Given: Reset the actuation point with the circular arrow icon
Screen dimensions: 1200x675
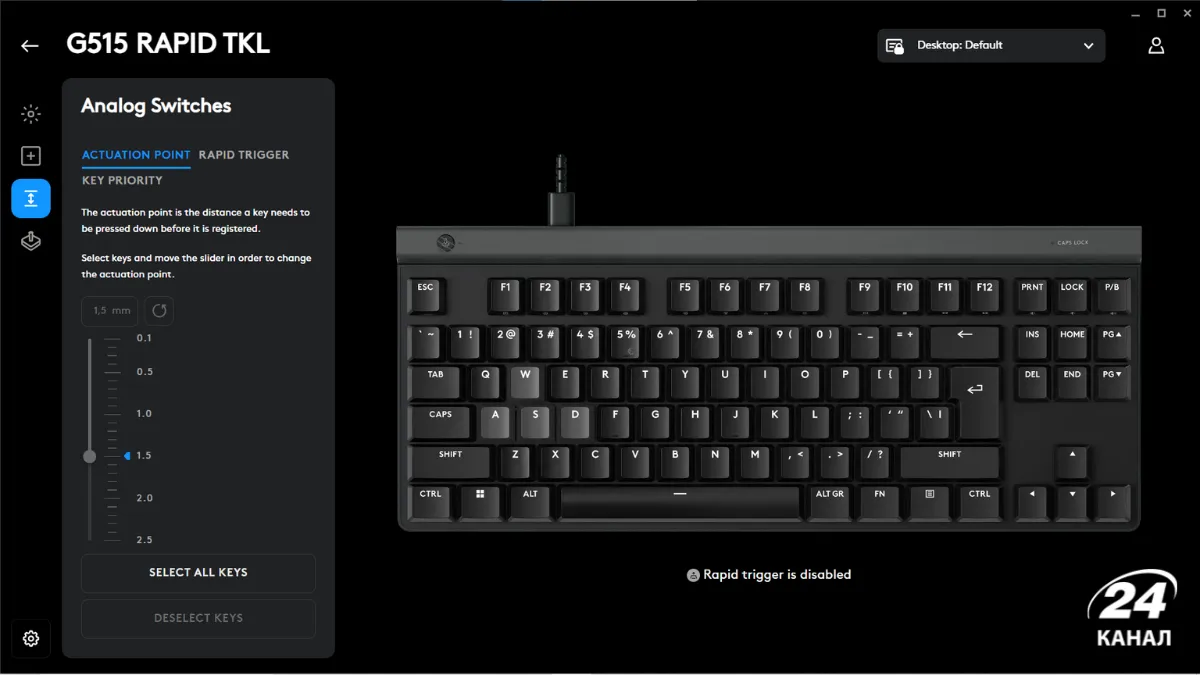Looking at the screenshot, I should click(x=159, y=311).
